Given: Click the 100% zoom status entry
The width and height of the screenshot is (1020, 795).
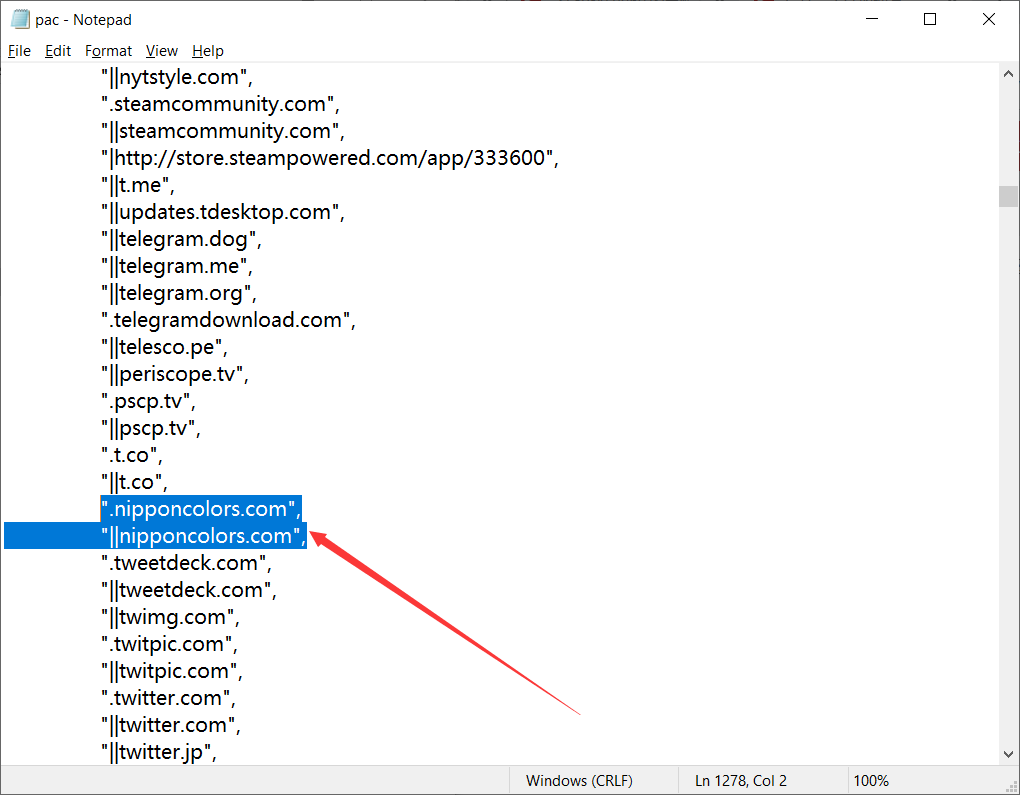Looking at the screenshot, I should coord(871,781).
